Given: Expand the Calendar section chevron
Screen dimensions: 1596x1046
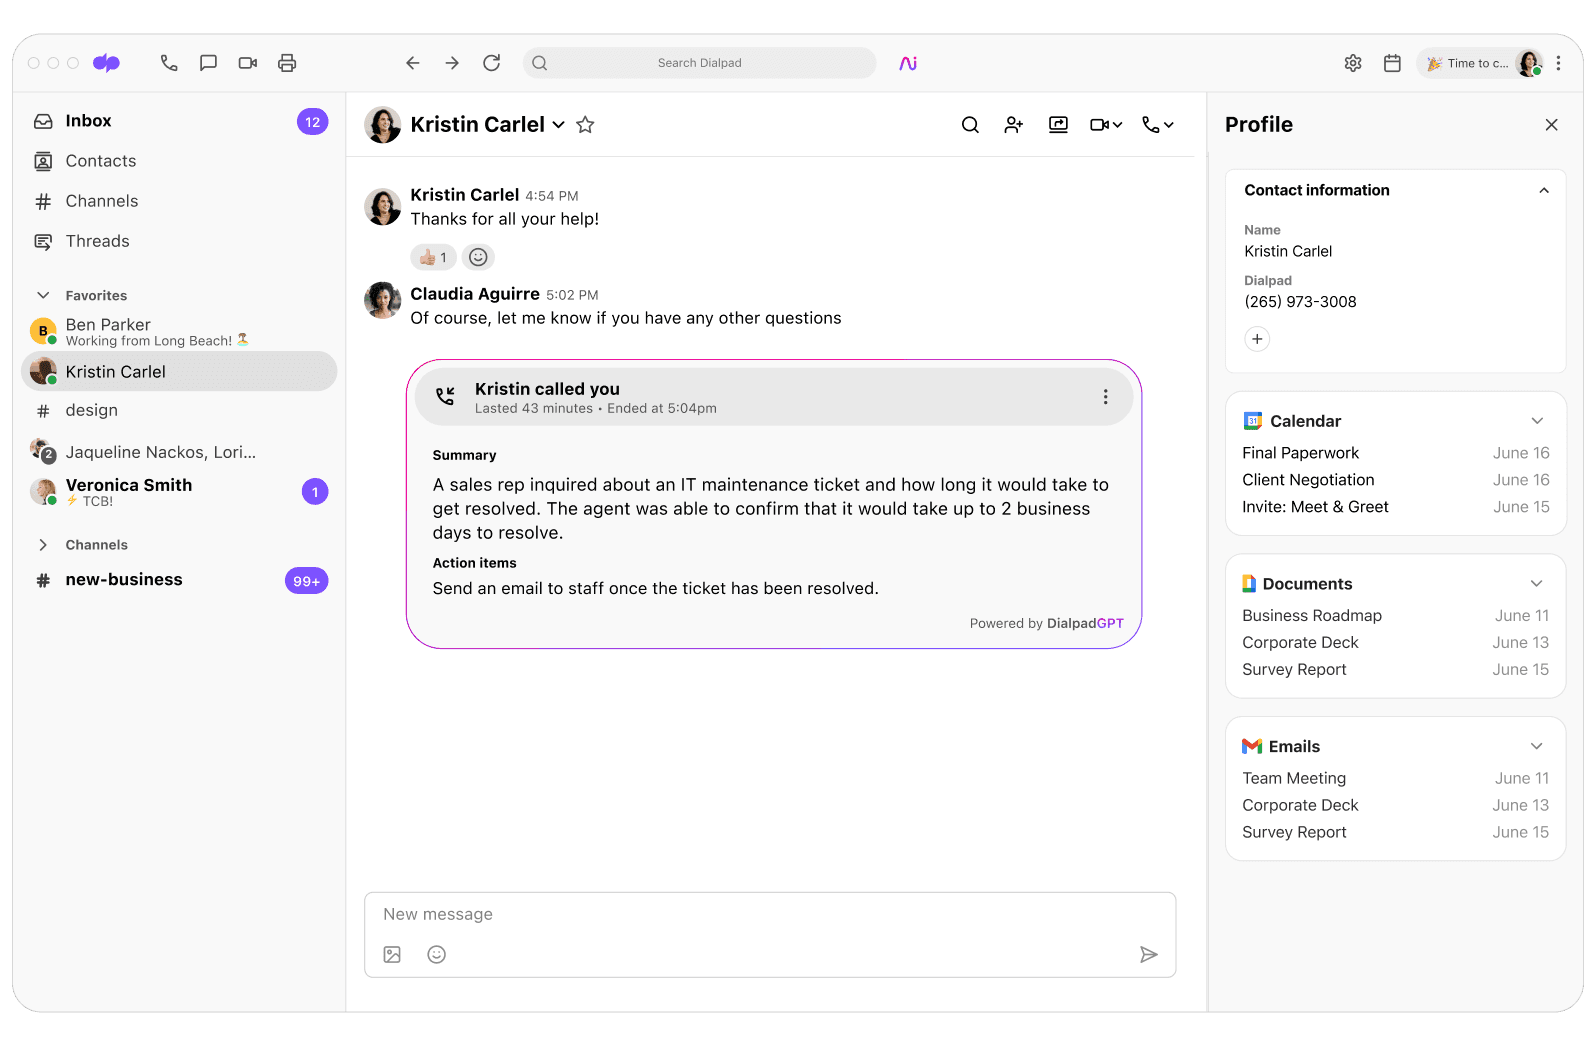Looking at the screenshot, I should [1536, 421].
